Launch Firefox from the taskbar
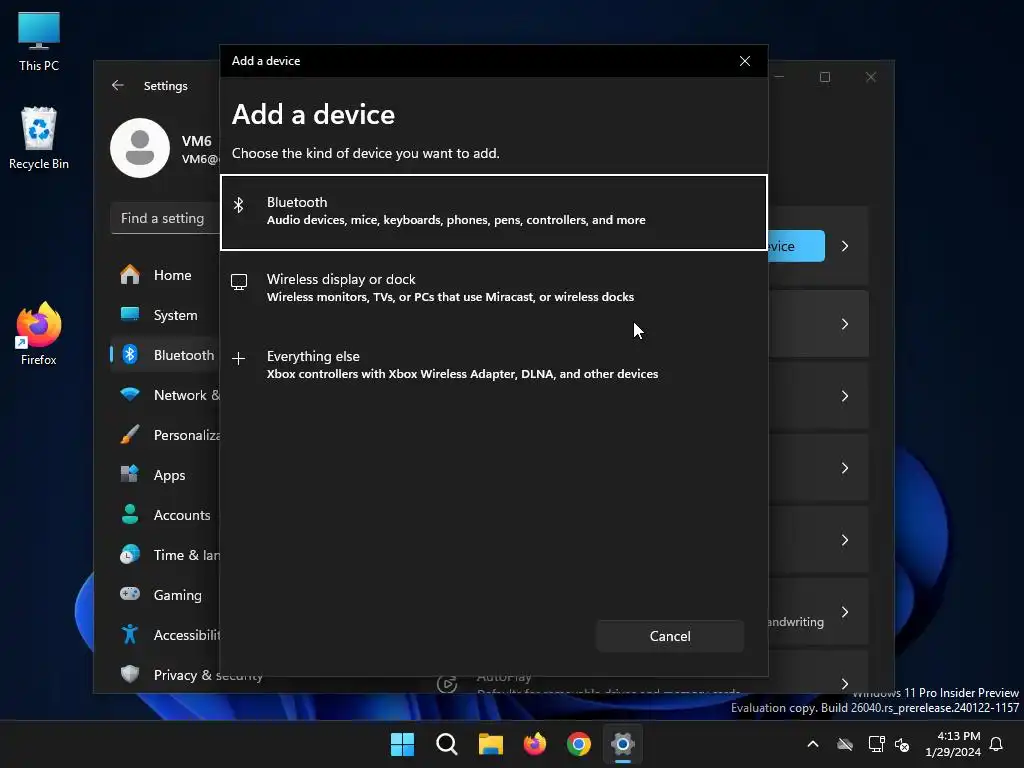Screen dimensions: 1024x768 (x=535, y=744)
